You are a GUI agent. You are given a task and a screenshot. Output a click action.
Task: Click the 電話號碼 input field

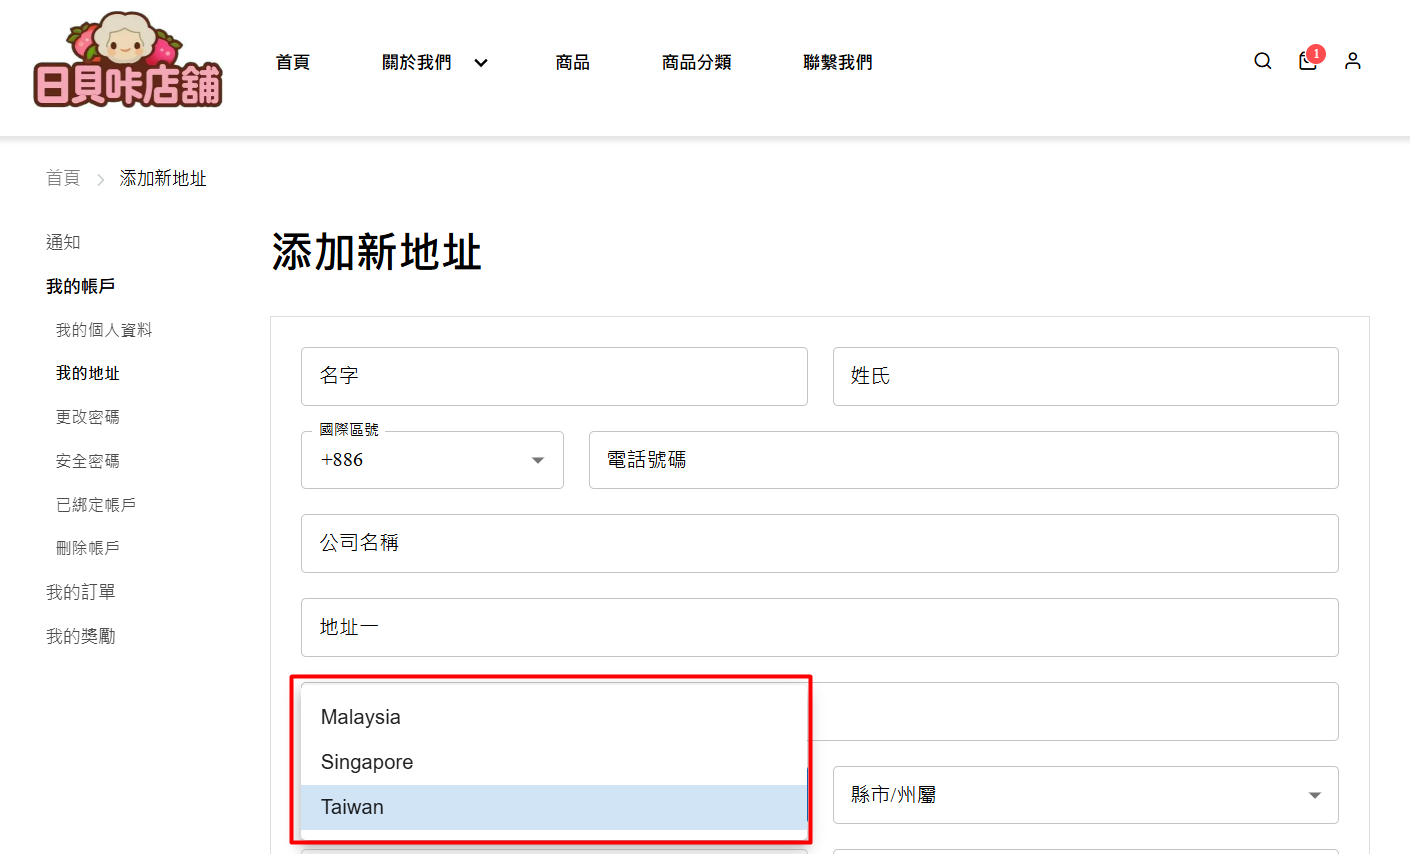tap(963, 460)
